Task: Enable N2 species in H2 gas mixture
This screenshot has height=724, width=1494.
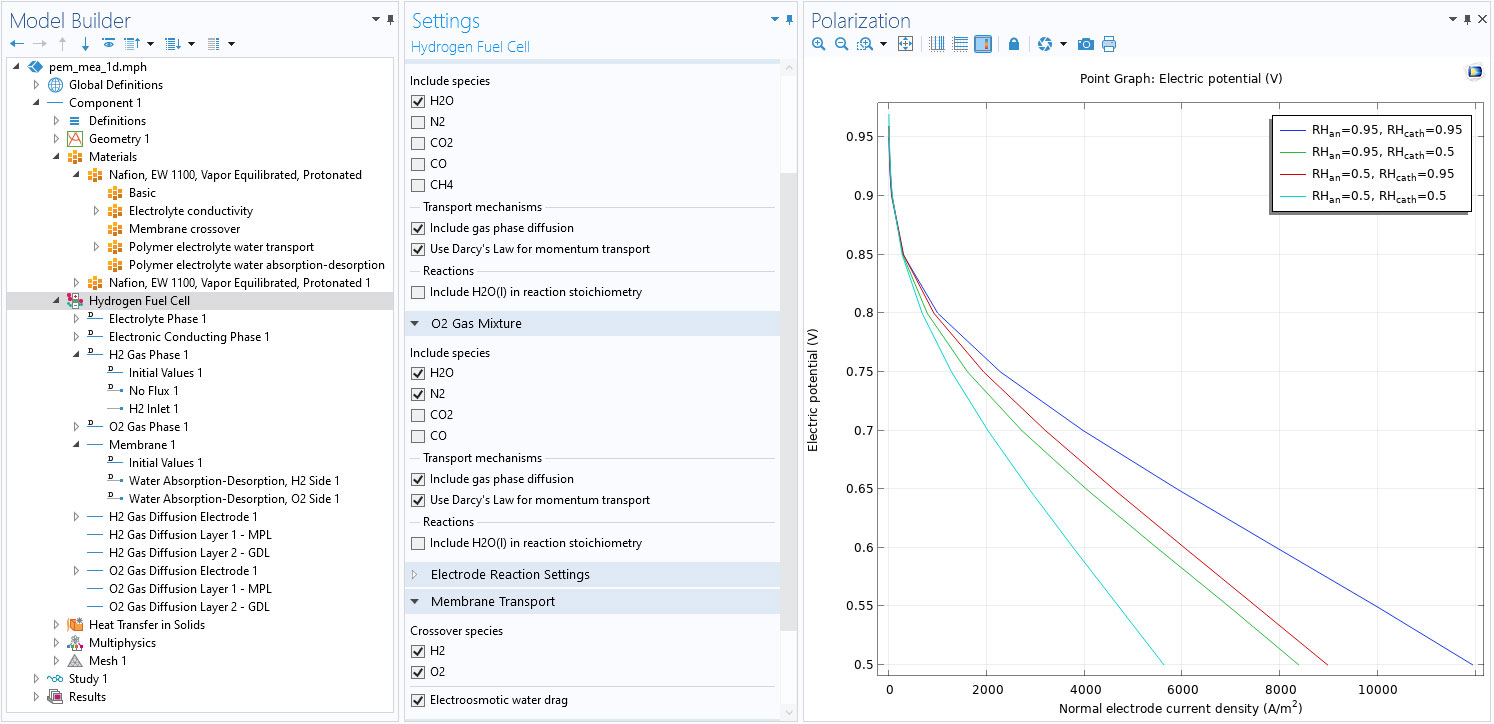Action: point(418,122)
